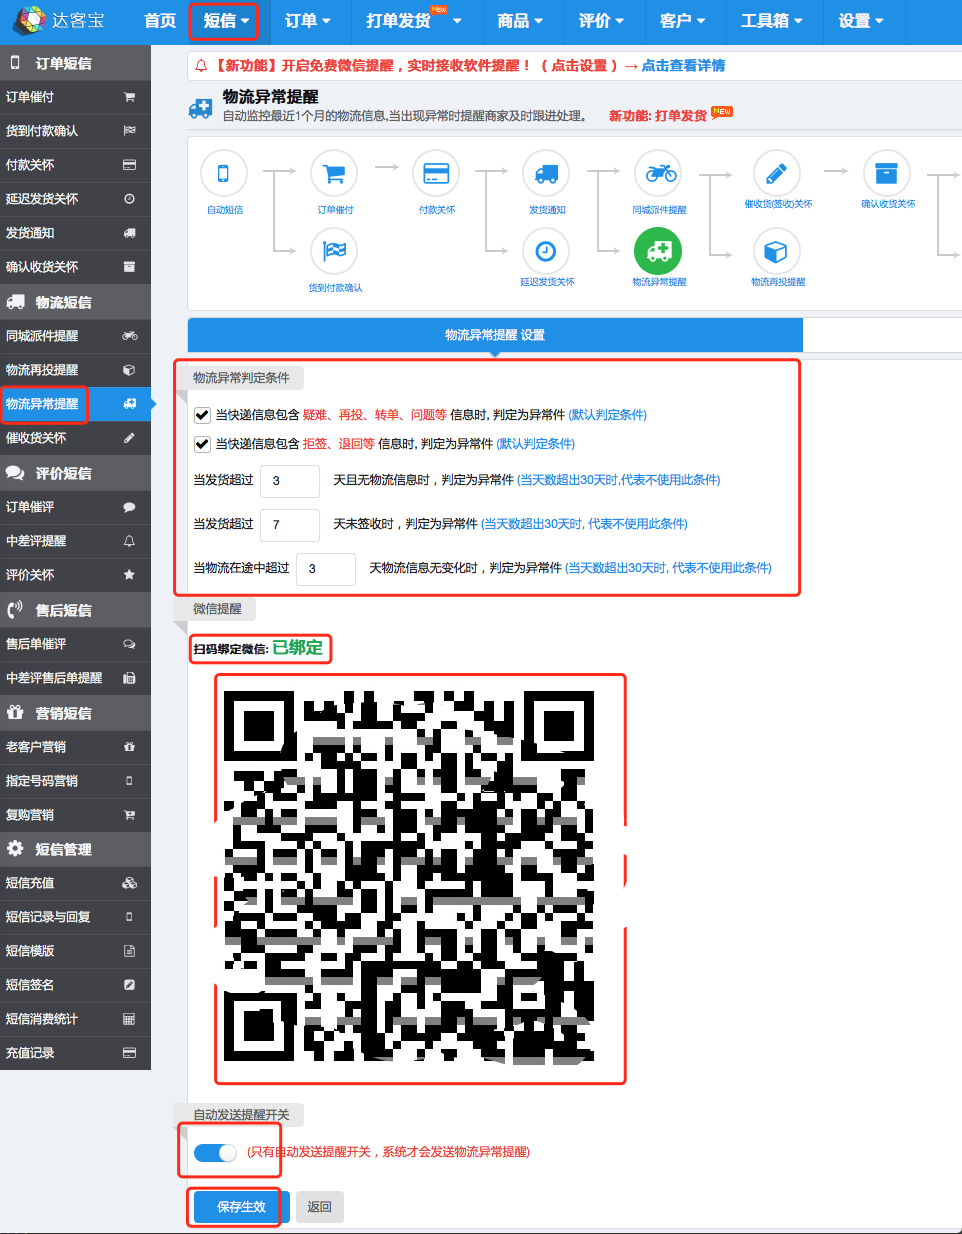Click bell icon beside sidebar 中差评提醒
This screenshot has width=962, height=1234.
[x=129, y=541]
